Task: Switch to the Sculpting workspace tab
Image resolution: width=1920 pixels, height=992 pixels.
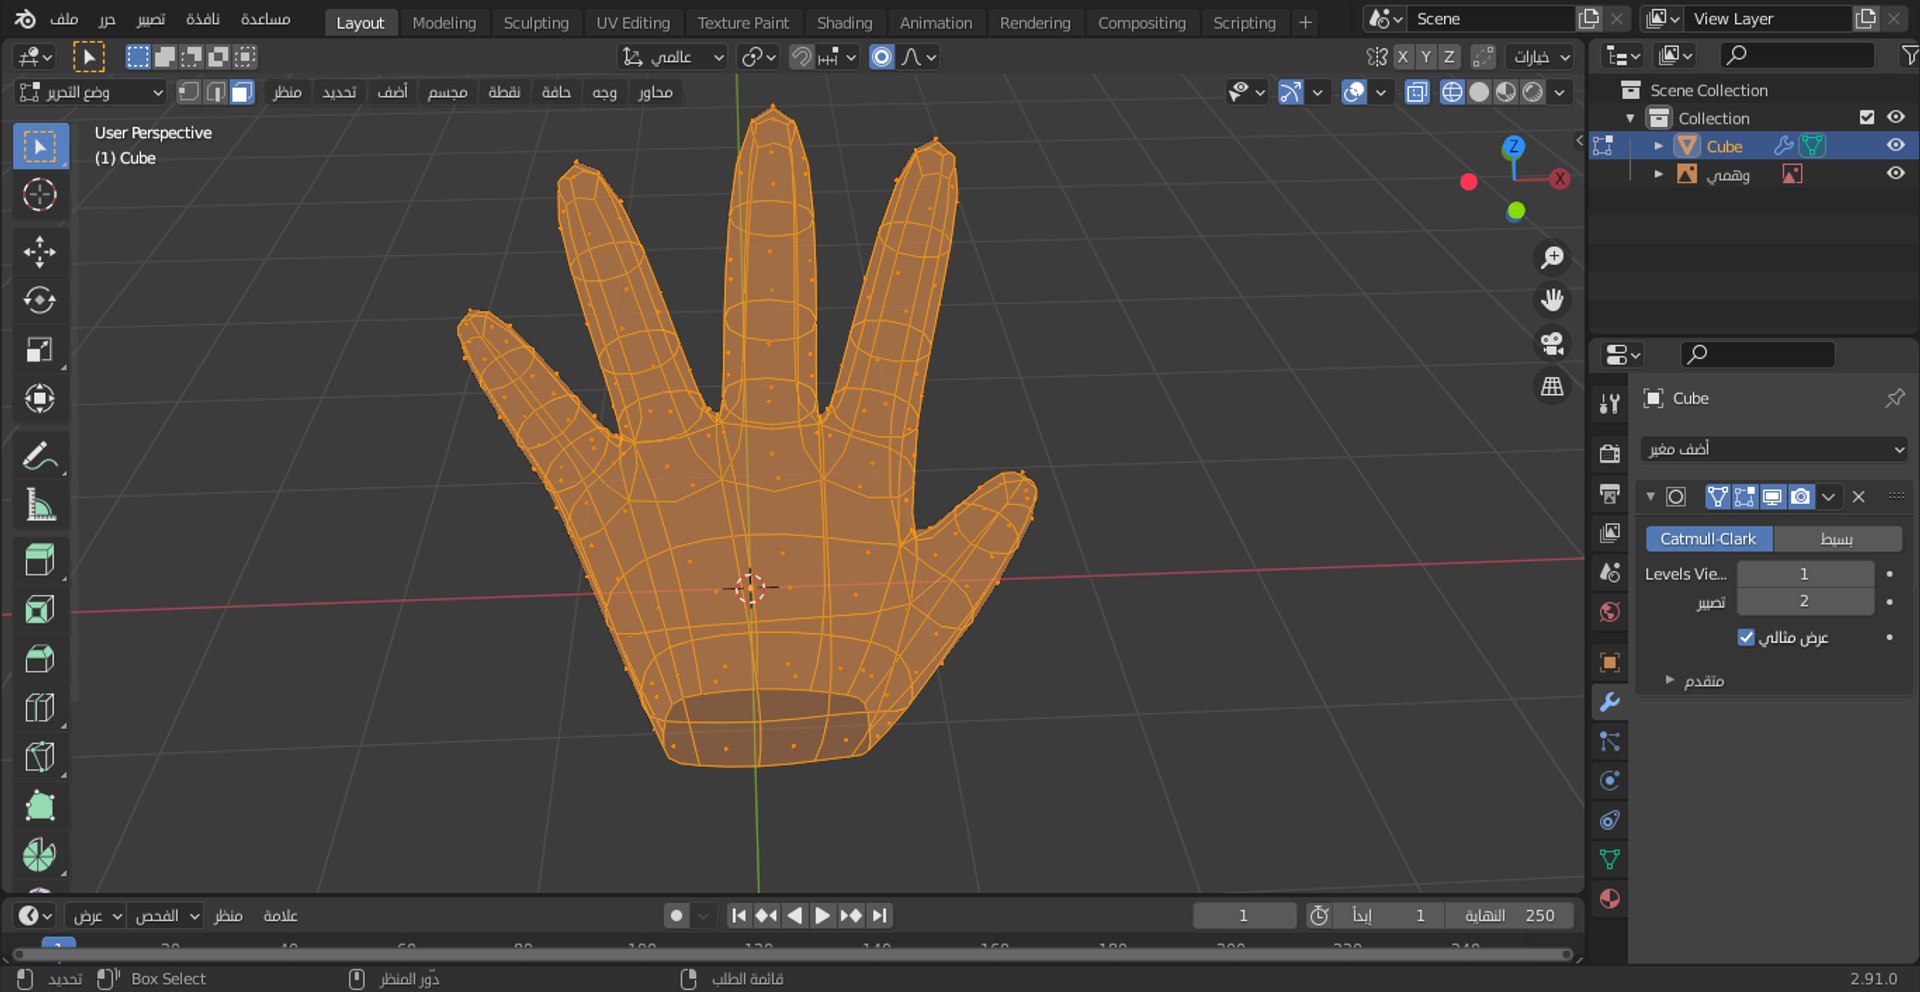Action: (536, 22)
